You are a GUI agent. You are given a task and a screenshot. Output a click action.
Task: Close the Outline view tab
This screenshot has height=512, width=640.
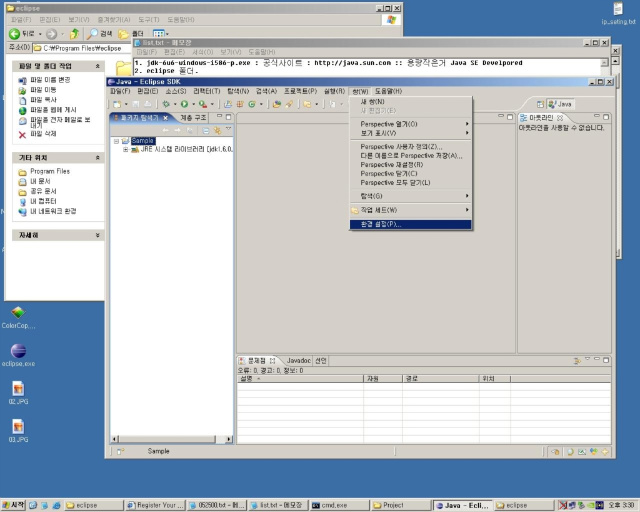click(x=560, y=118)
